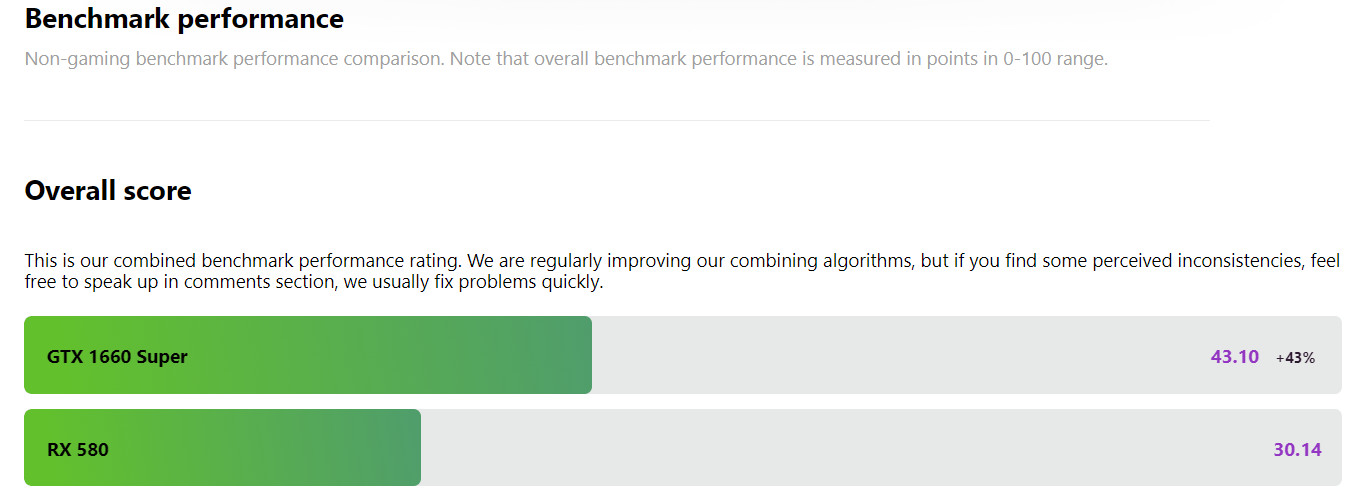Select the RX 580 label
This screenshot has height=501, width=1367.
tap(78, 449)
